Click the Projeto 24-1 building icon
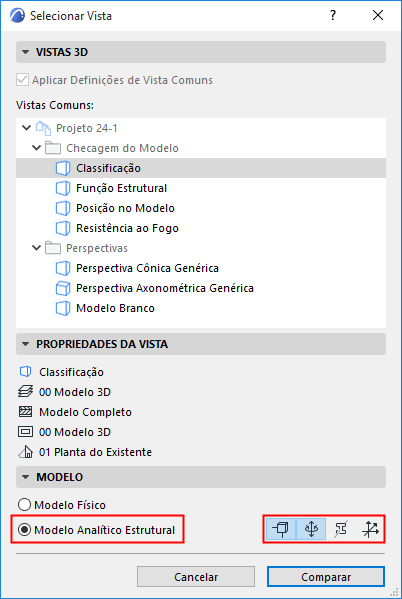This screenshot has width=402, height=599. click(43, 128)
